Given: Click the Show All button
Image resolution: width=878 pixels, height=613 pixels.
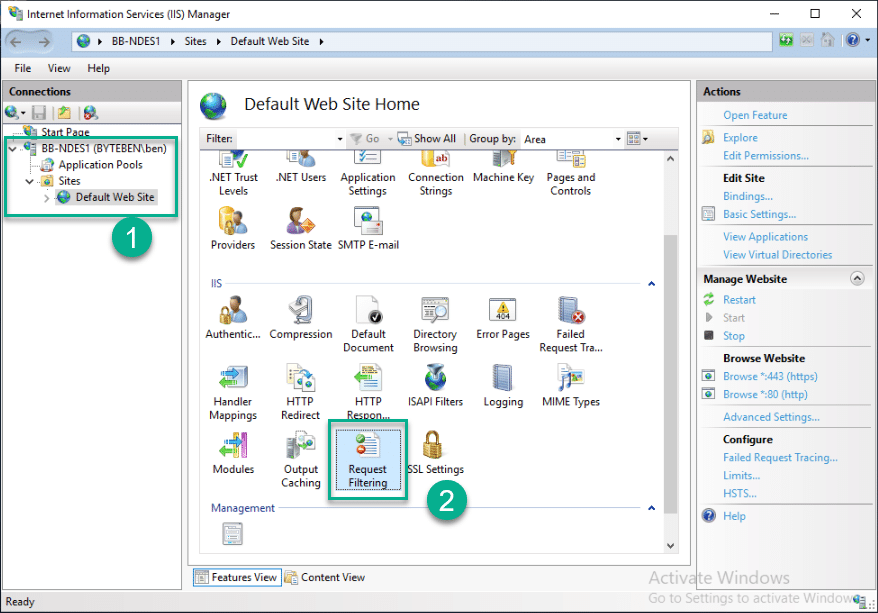Looking at the screenshot, I should pos(427,139).
